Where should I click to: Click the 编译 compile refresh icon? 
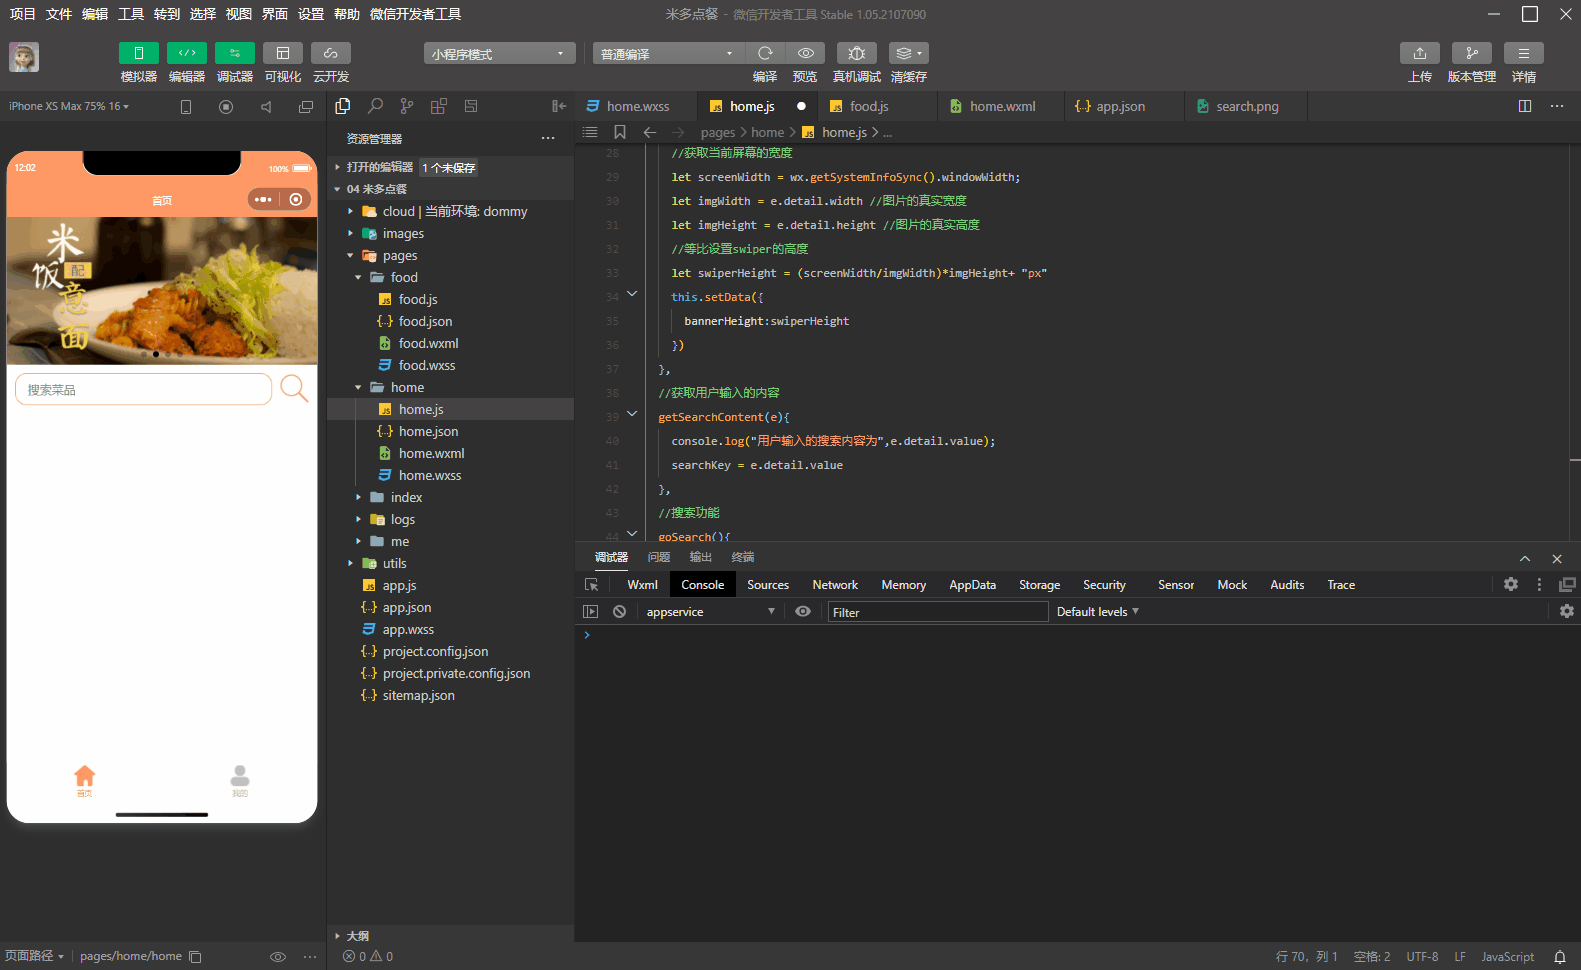765,53
